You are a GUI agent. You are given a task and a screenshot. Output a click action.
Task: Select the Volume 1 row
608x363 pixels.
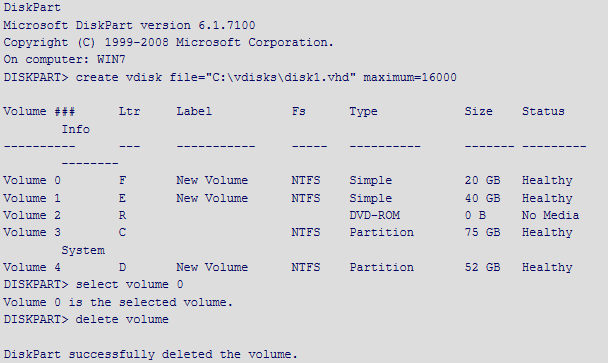pos(288,198)
